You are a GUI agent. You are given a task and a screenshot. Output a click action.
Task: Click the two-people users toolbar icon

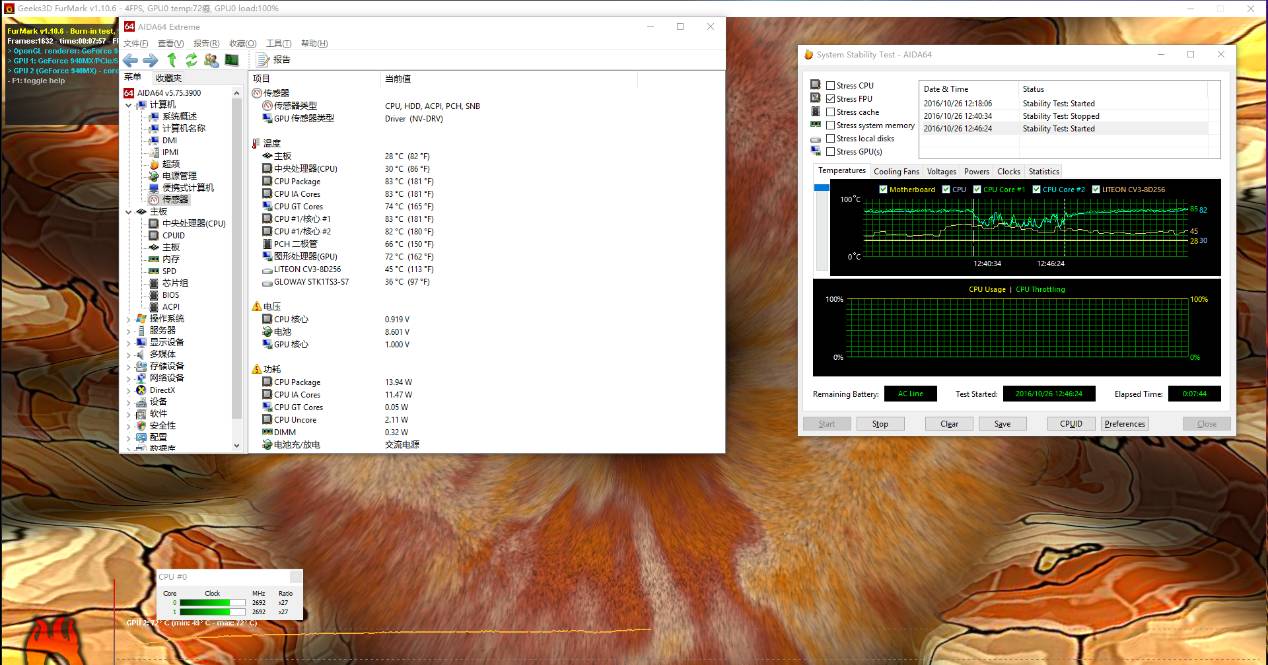tap(211, 60)
